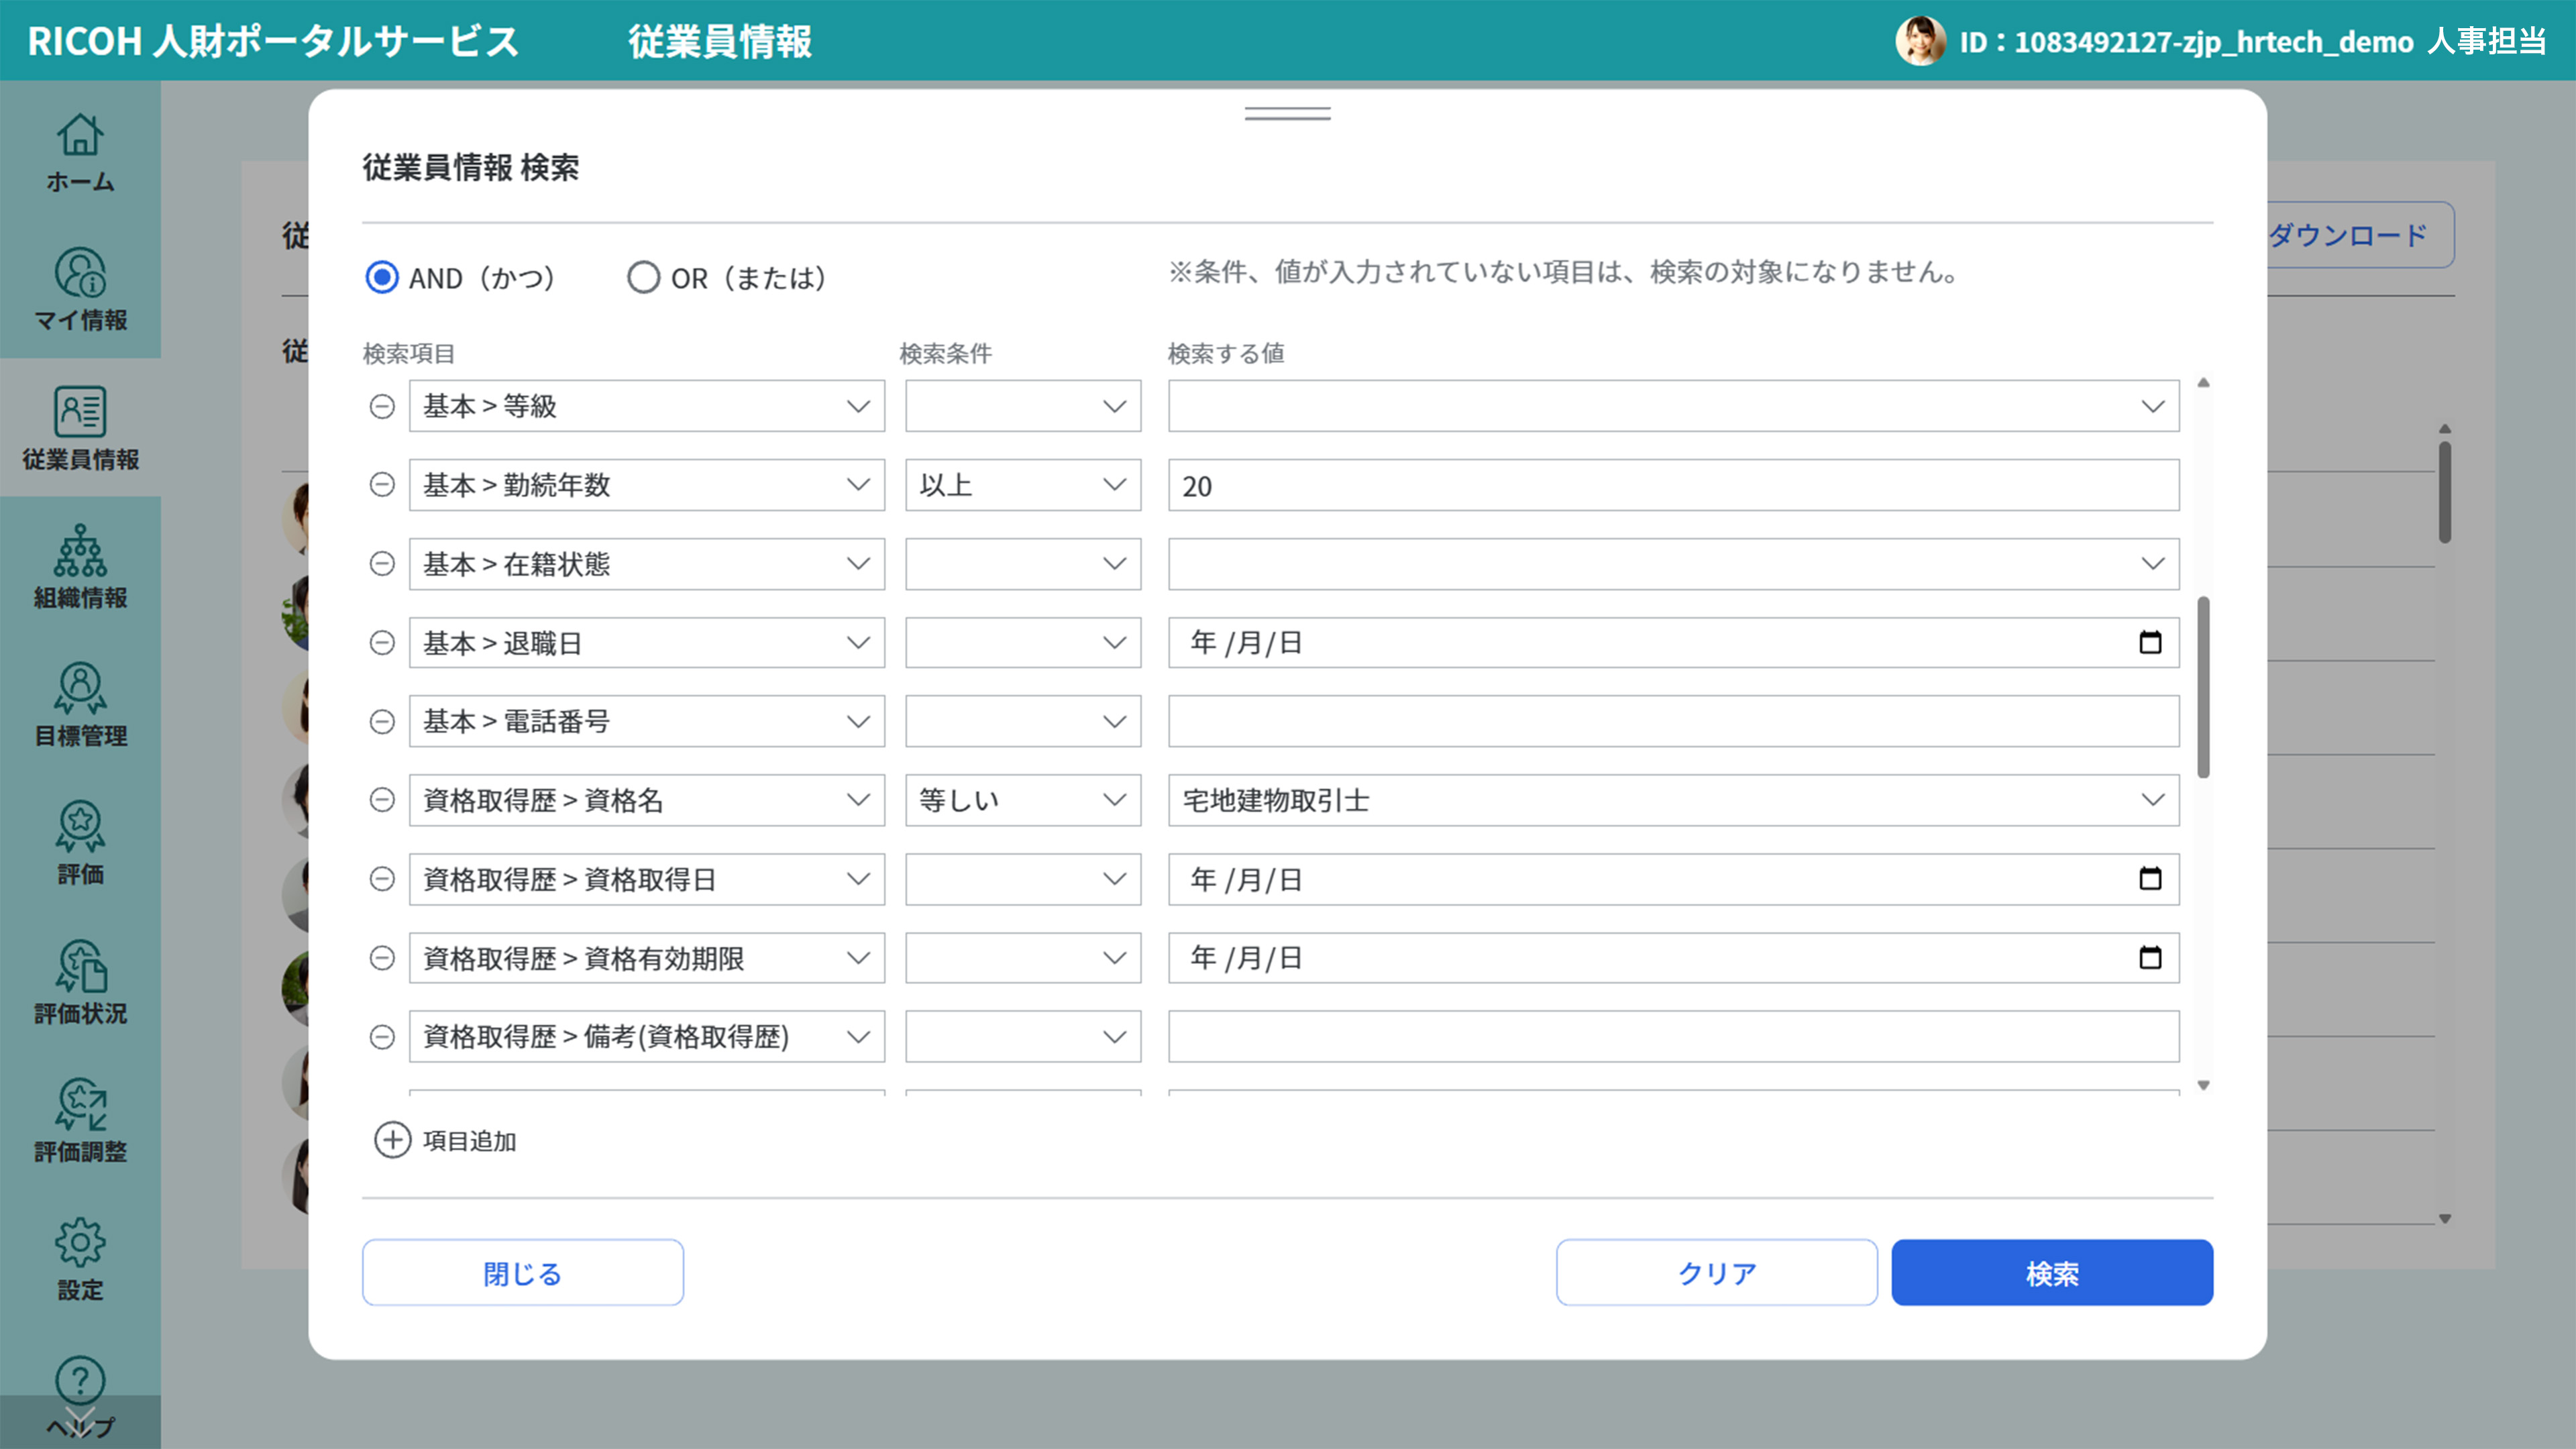The image size is (2576, 1449).
Task: Click the 検索 search button
Action: (x=2051, y=1272)
